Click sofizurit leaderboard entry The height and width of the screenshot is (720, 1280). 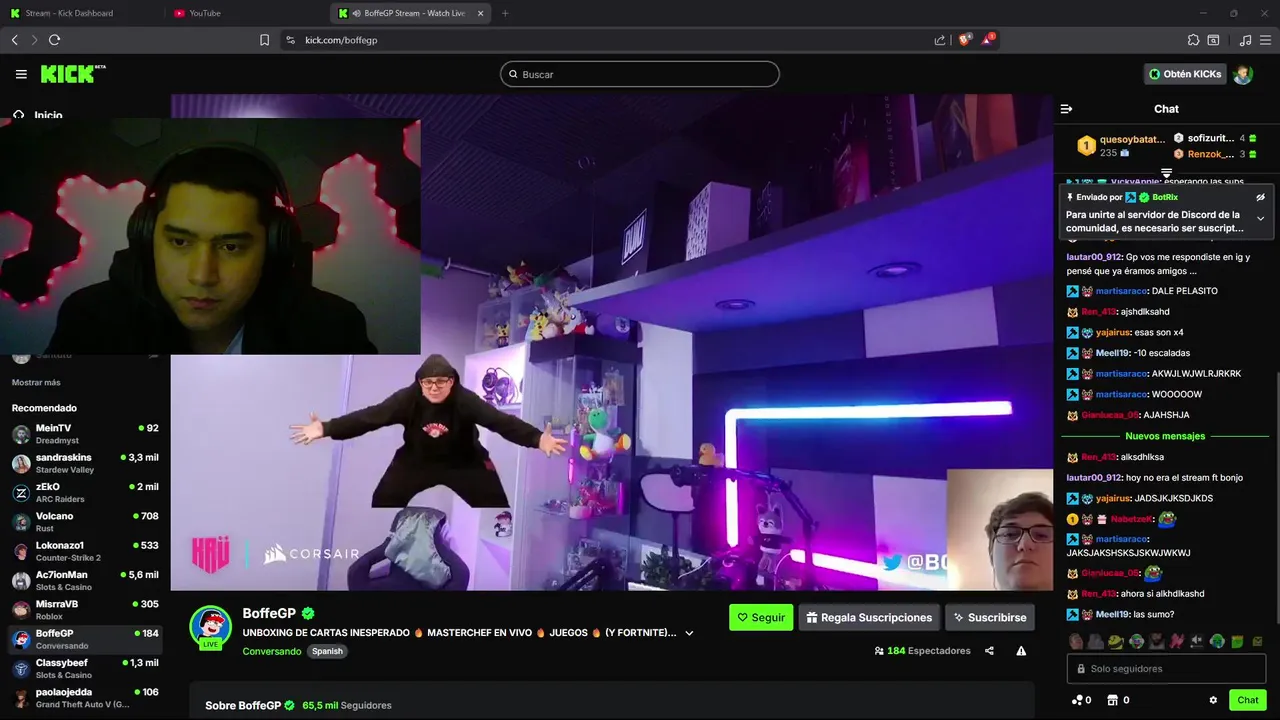[1214, 138]
